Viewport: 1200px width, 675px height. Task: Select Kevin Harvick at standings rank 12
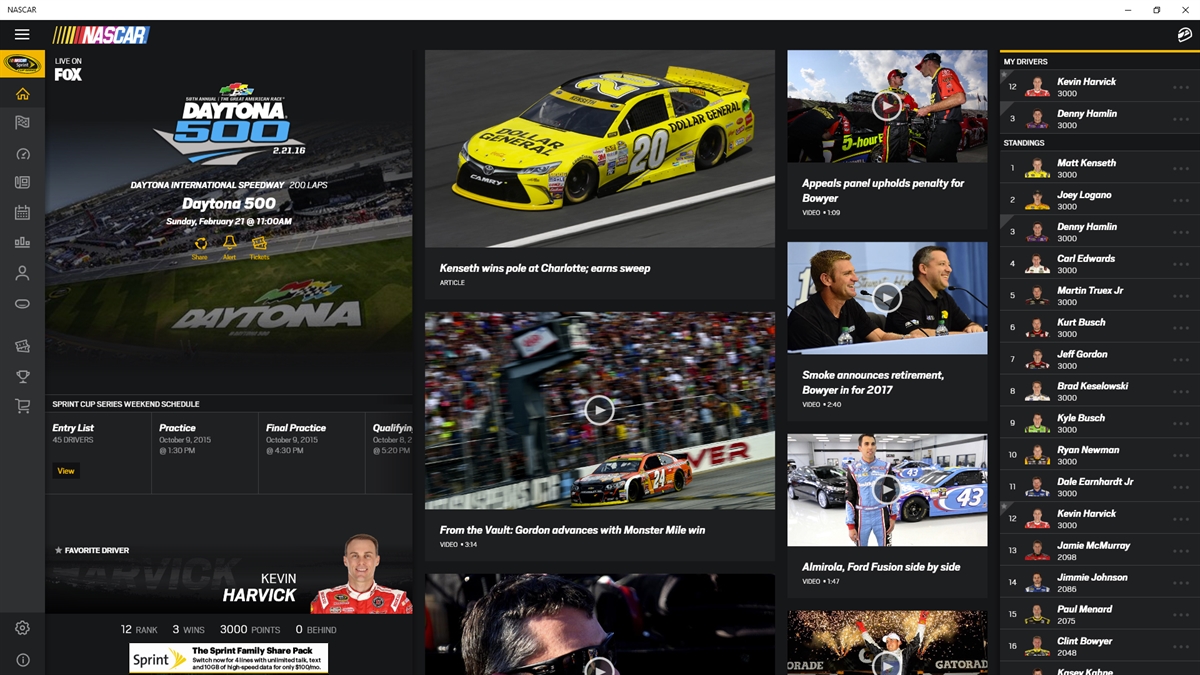[x=1100, y=519]
